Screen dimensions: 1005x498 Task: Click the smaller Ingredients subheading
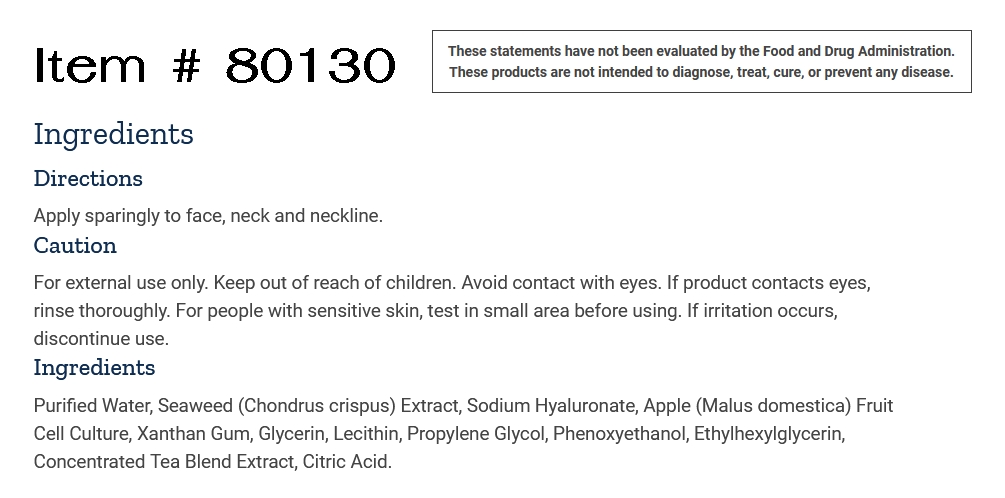(x=94, y=367)
